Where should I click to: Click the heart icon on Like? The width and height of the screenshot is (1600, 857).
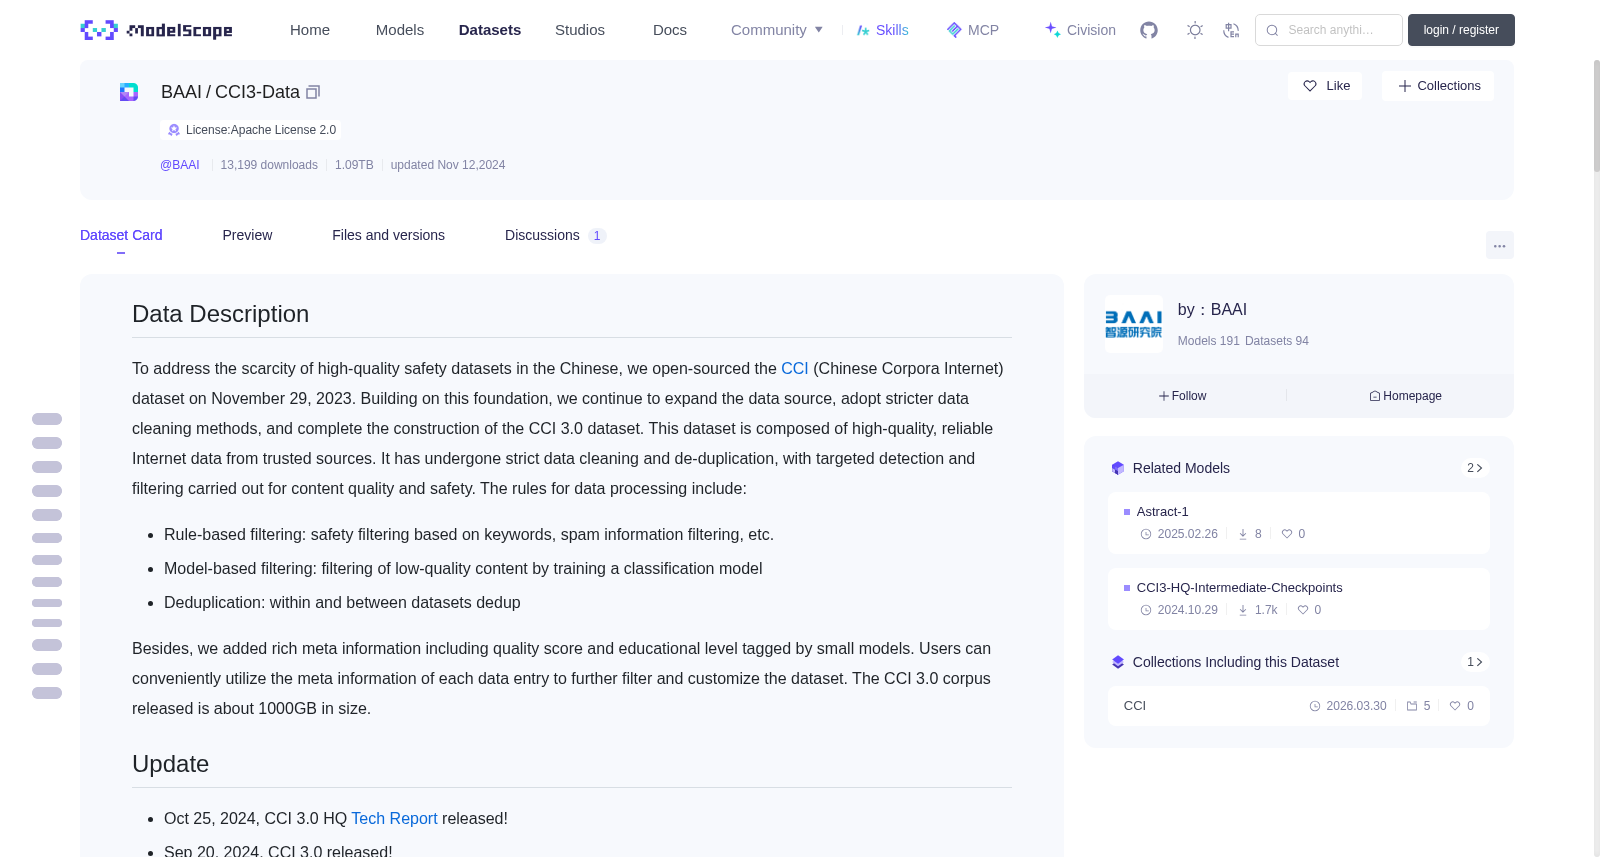[x=1310, y=86]
